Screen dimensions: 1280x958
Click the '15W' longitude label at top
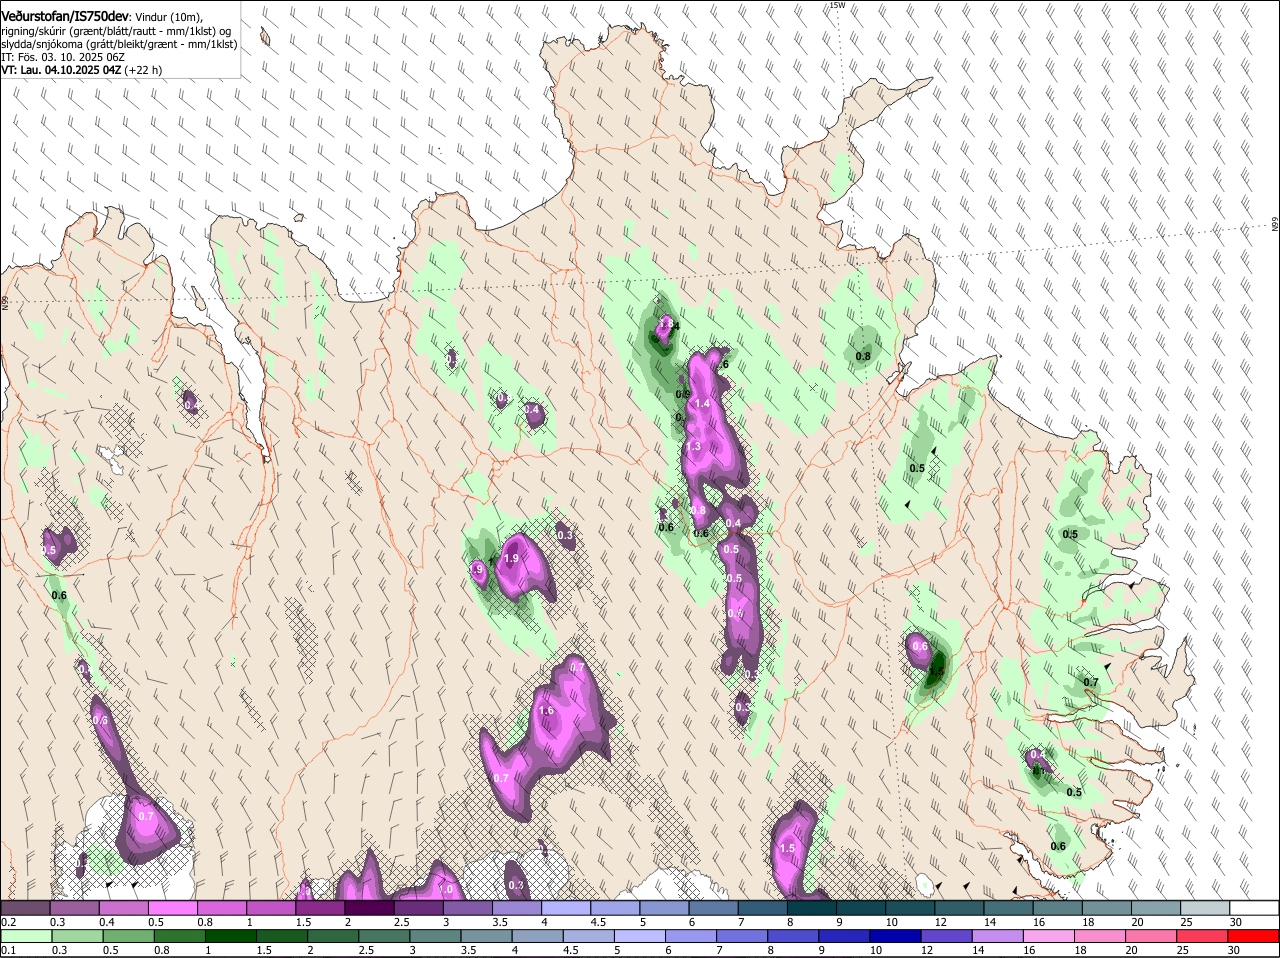click(x=837, y=5)
